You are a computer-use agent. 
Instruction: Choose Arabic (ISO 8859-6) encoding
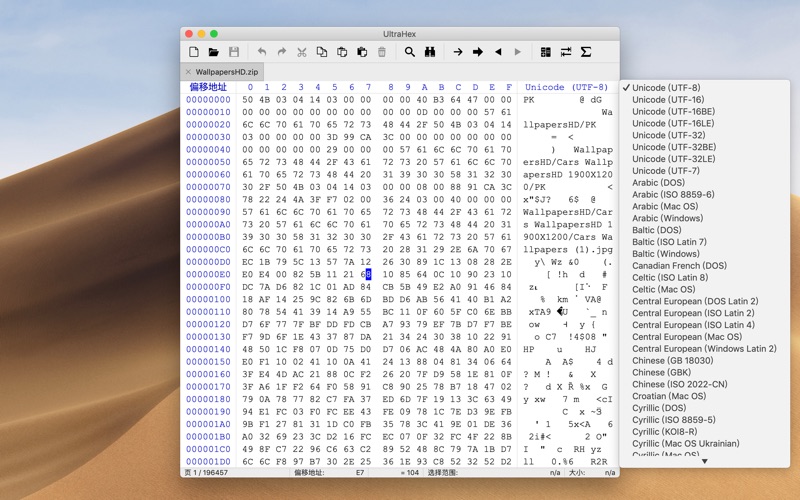pyautogui.click(x=673, y=194)
